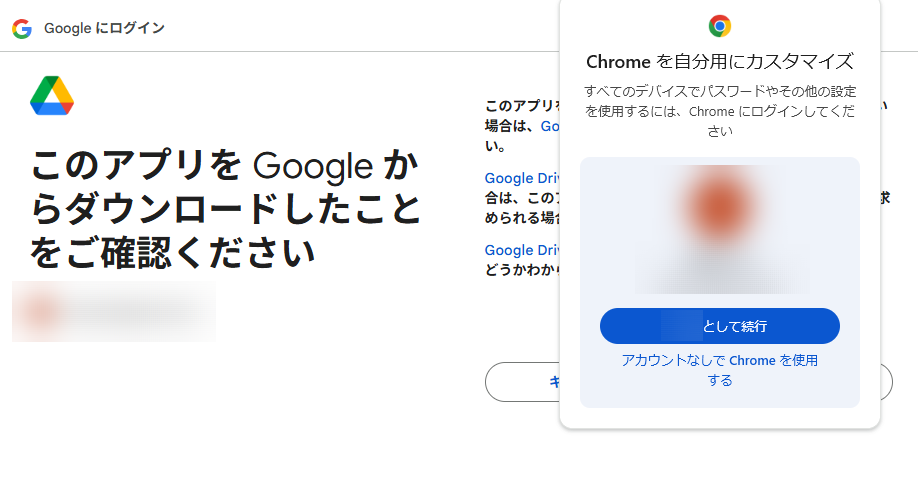This screenshot has width=918, height=487.
Task: Click the blurred profile picture in Chrome popup
Action: point(719,205)
